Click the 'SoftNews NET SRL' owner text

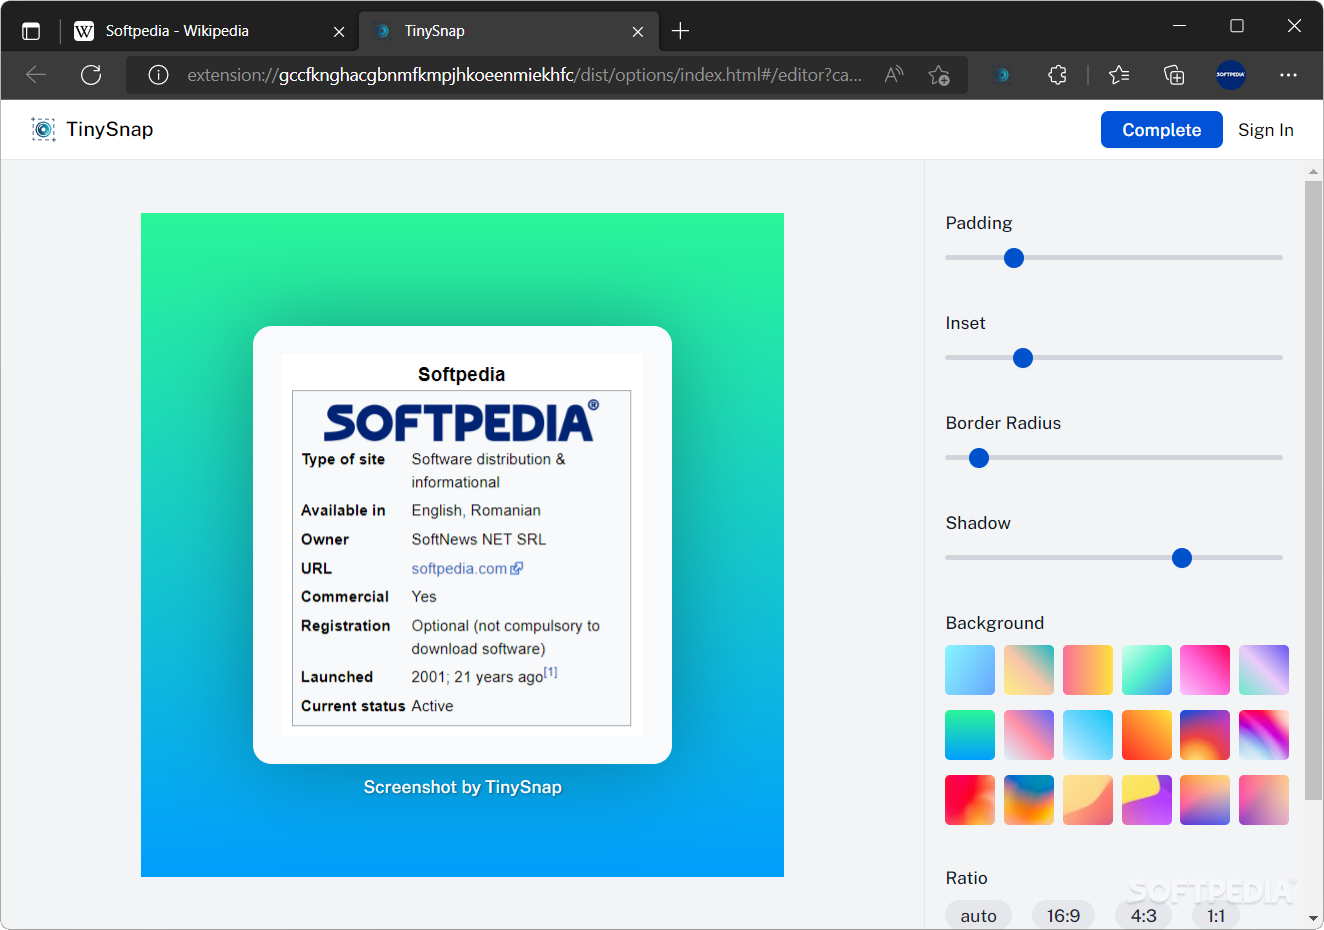click(x=479, y=539)
